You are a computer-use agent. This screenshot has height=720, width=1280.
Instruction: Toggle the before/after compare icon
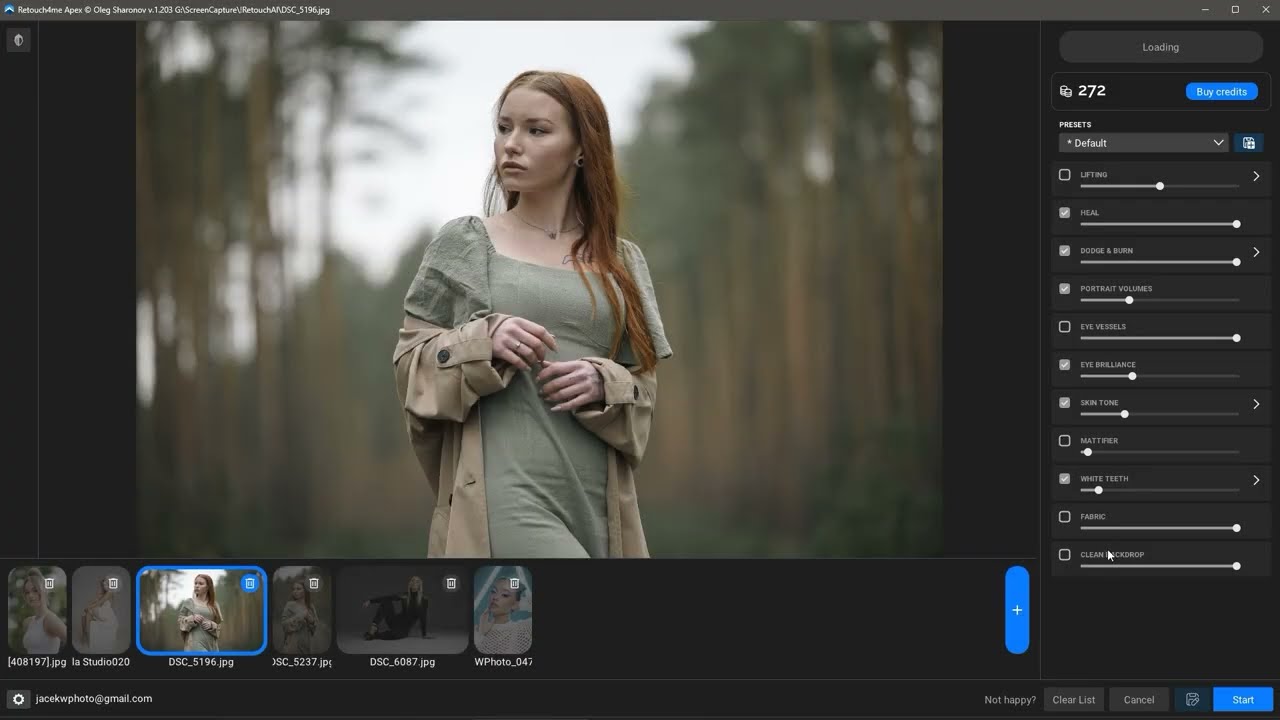tap(18, 40)
